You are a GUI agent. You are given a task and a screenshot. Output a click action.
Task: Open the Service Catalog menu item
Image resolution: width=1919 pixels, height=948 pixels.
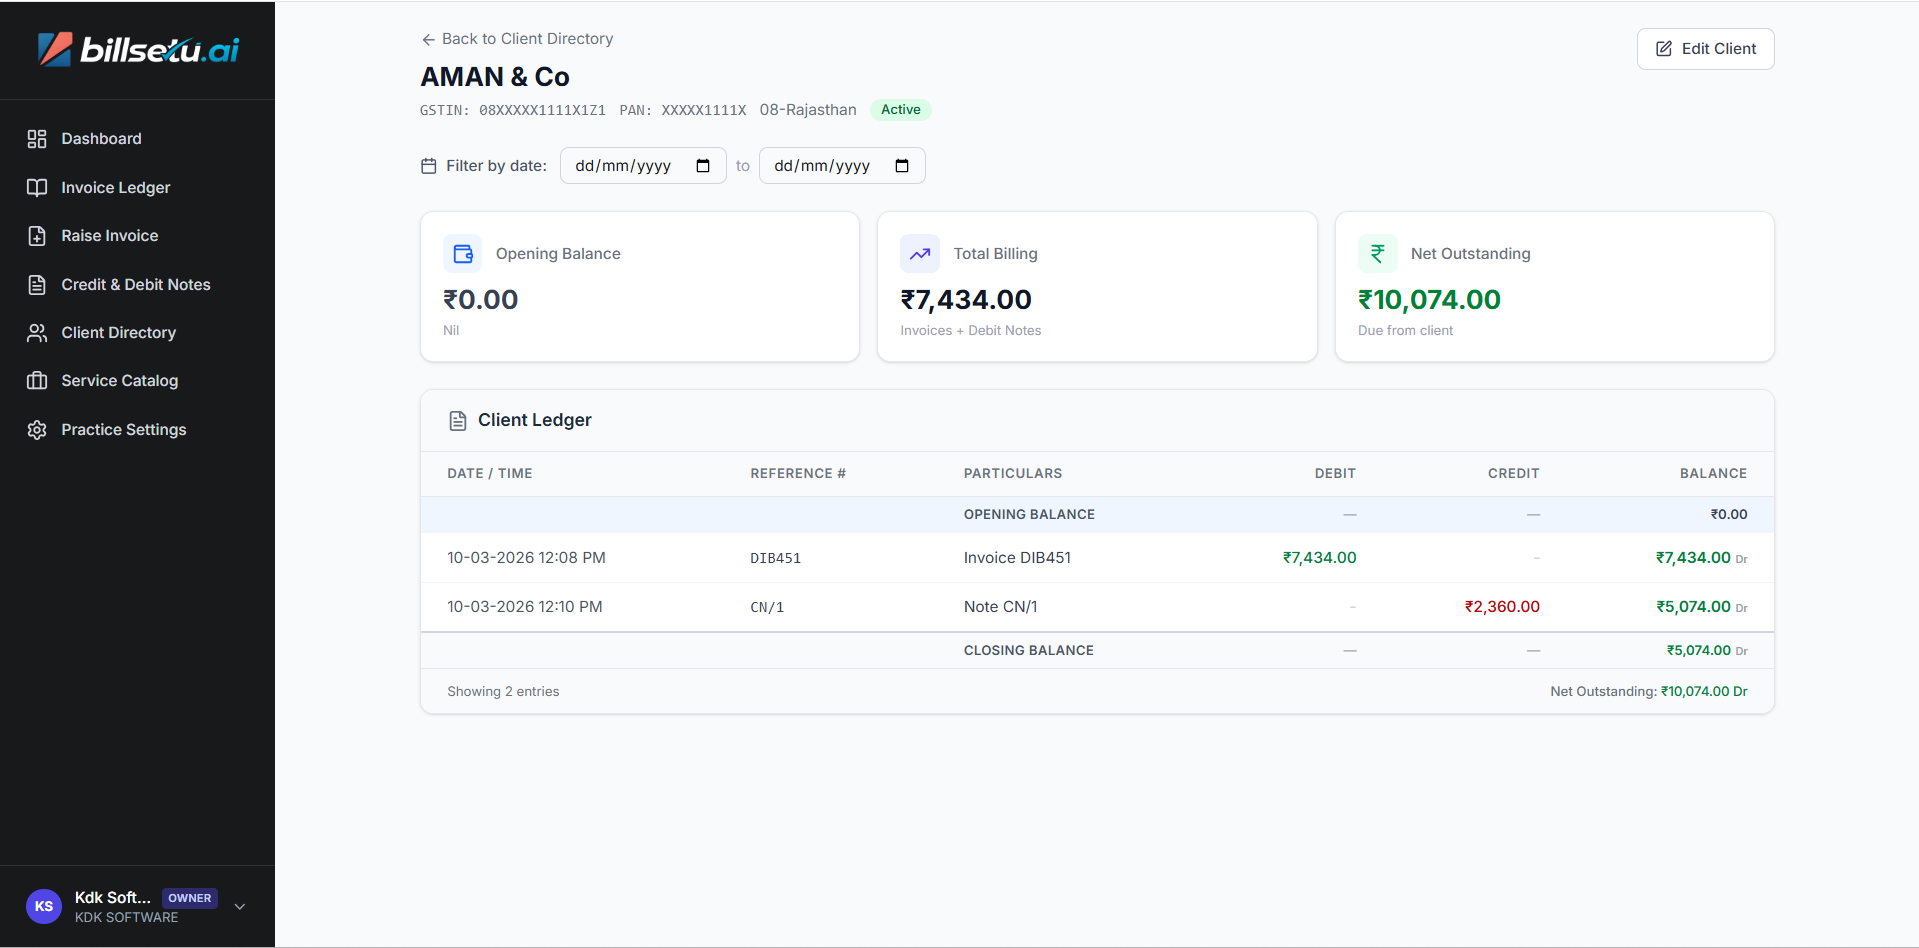coord(120,381)
